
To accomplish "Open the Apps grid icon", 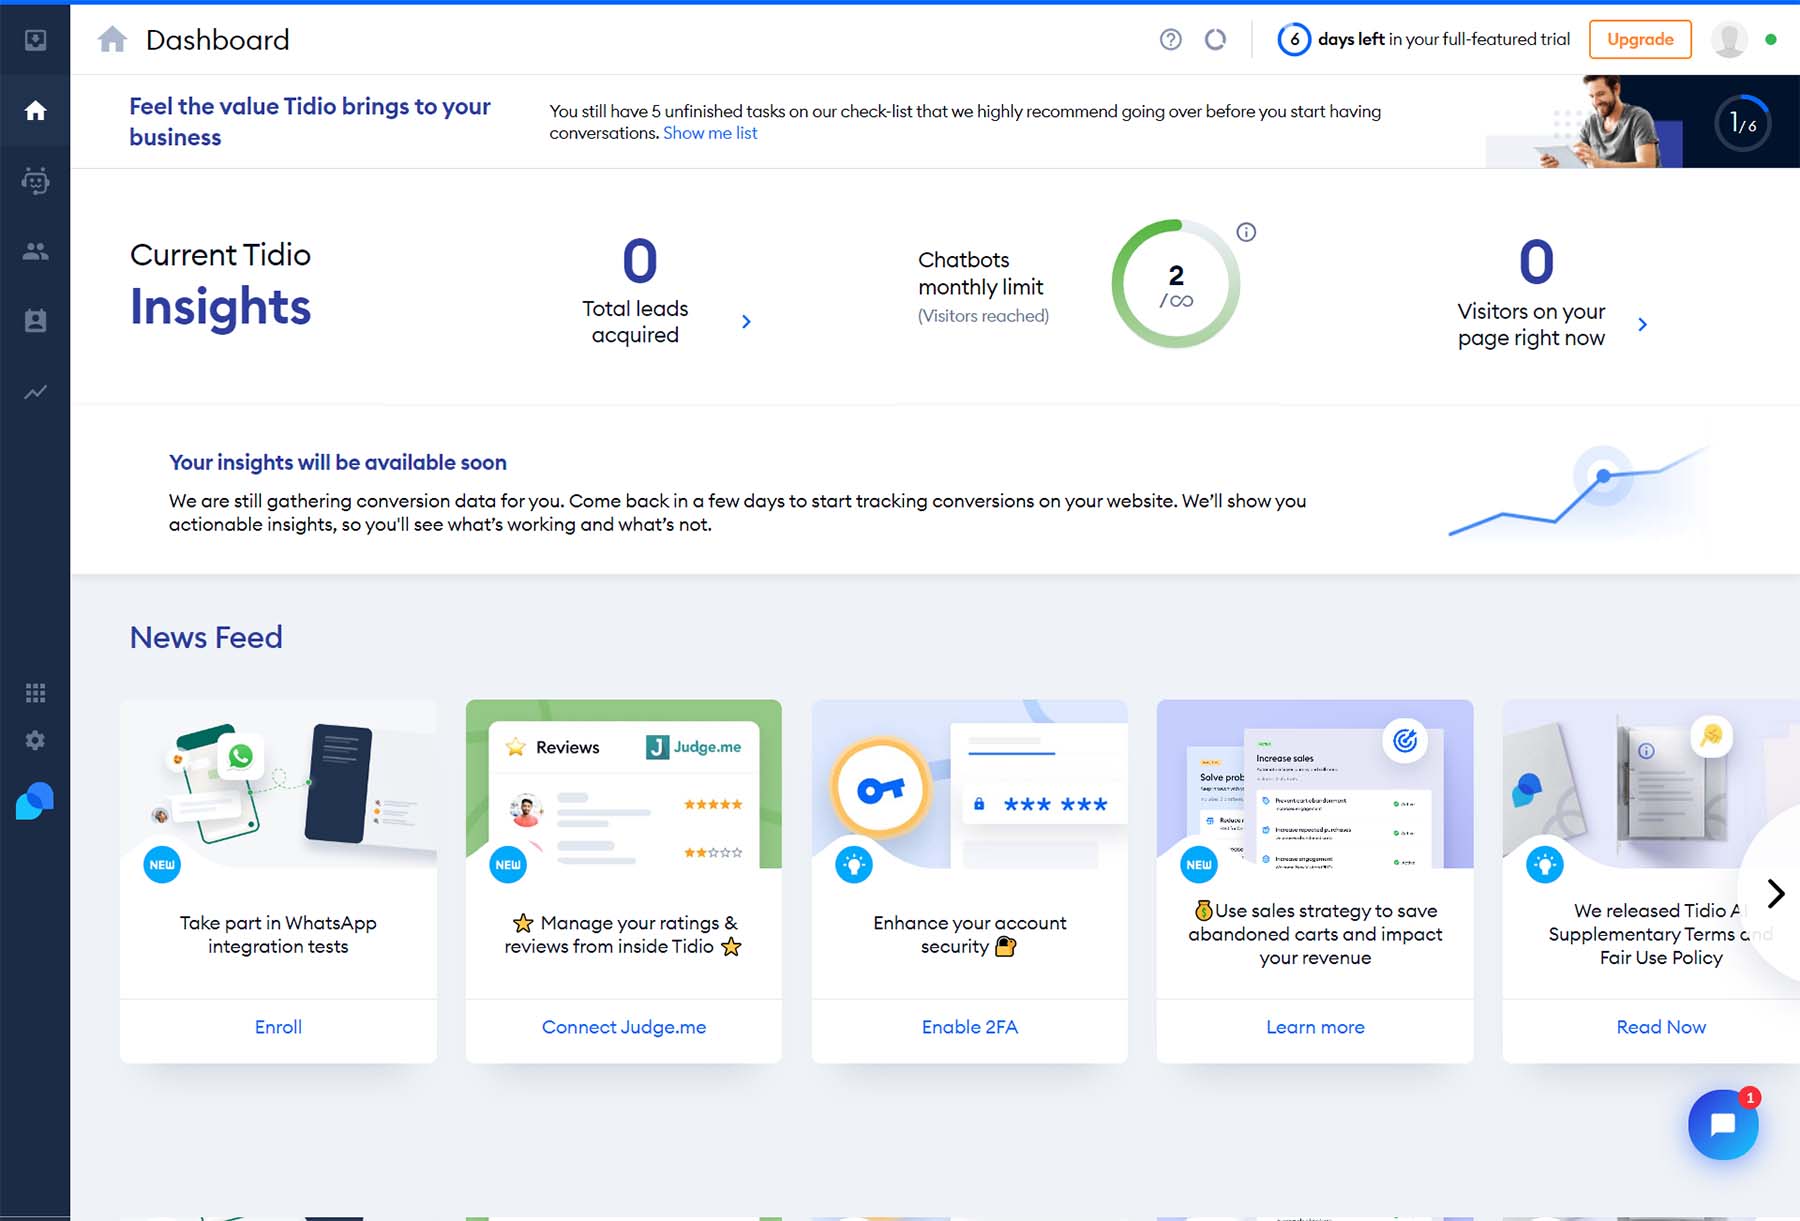I will pyautogui.click(x=35, y=691).
